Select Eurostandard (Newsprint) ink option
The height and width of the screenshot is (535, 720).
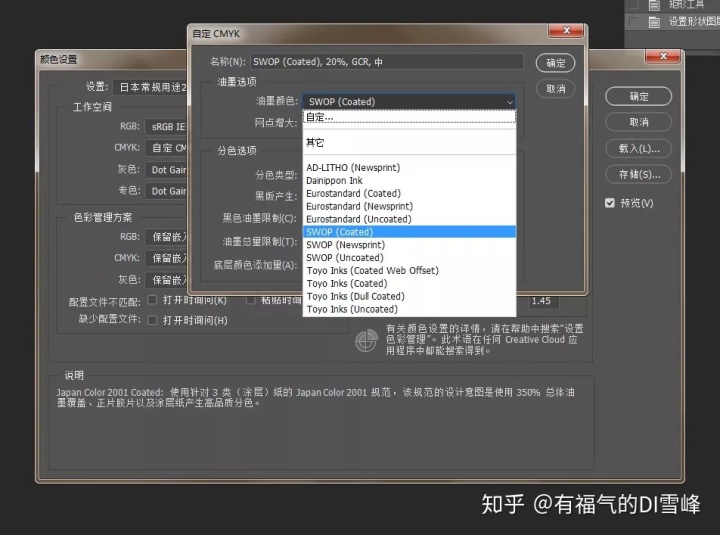[409, 206]
